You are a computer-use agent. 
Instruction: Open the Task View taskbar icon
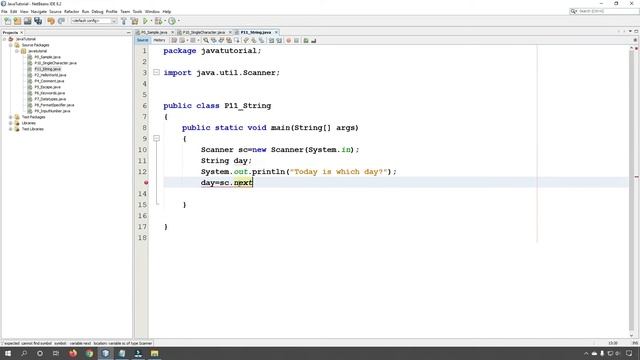click(56, 353)
